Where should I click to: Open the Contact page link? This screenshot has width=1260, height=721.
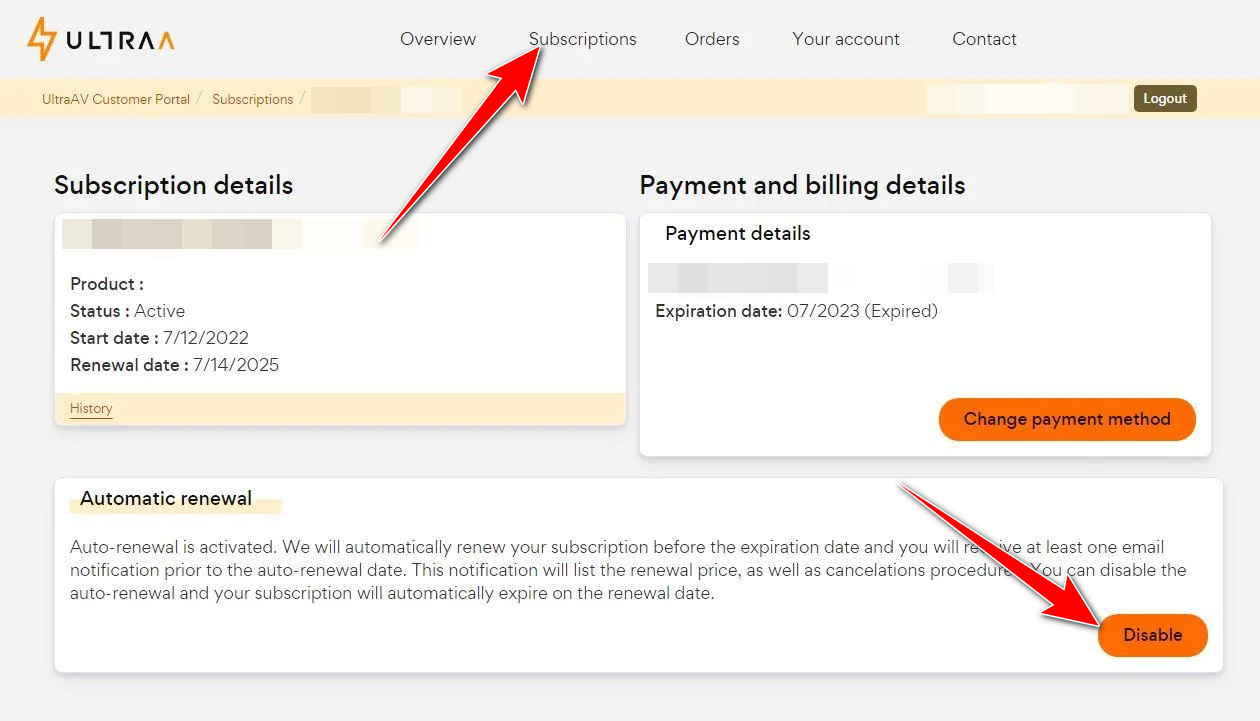point(984,39)
